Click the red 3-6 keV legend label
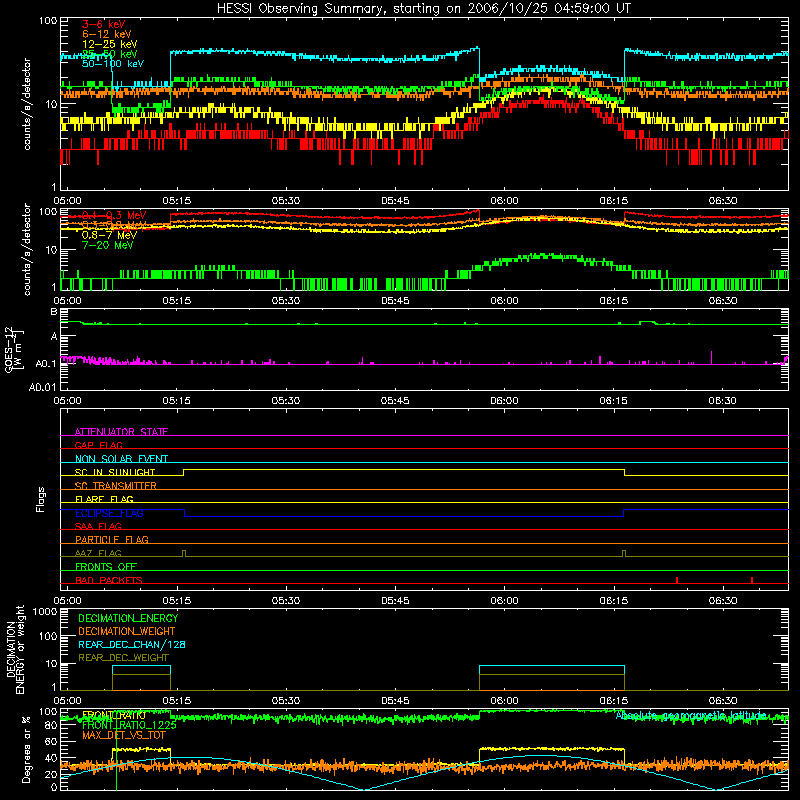The width and height of the screenshot is (800, 800). click(104, 24)
